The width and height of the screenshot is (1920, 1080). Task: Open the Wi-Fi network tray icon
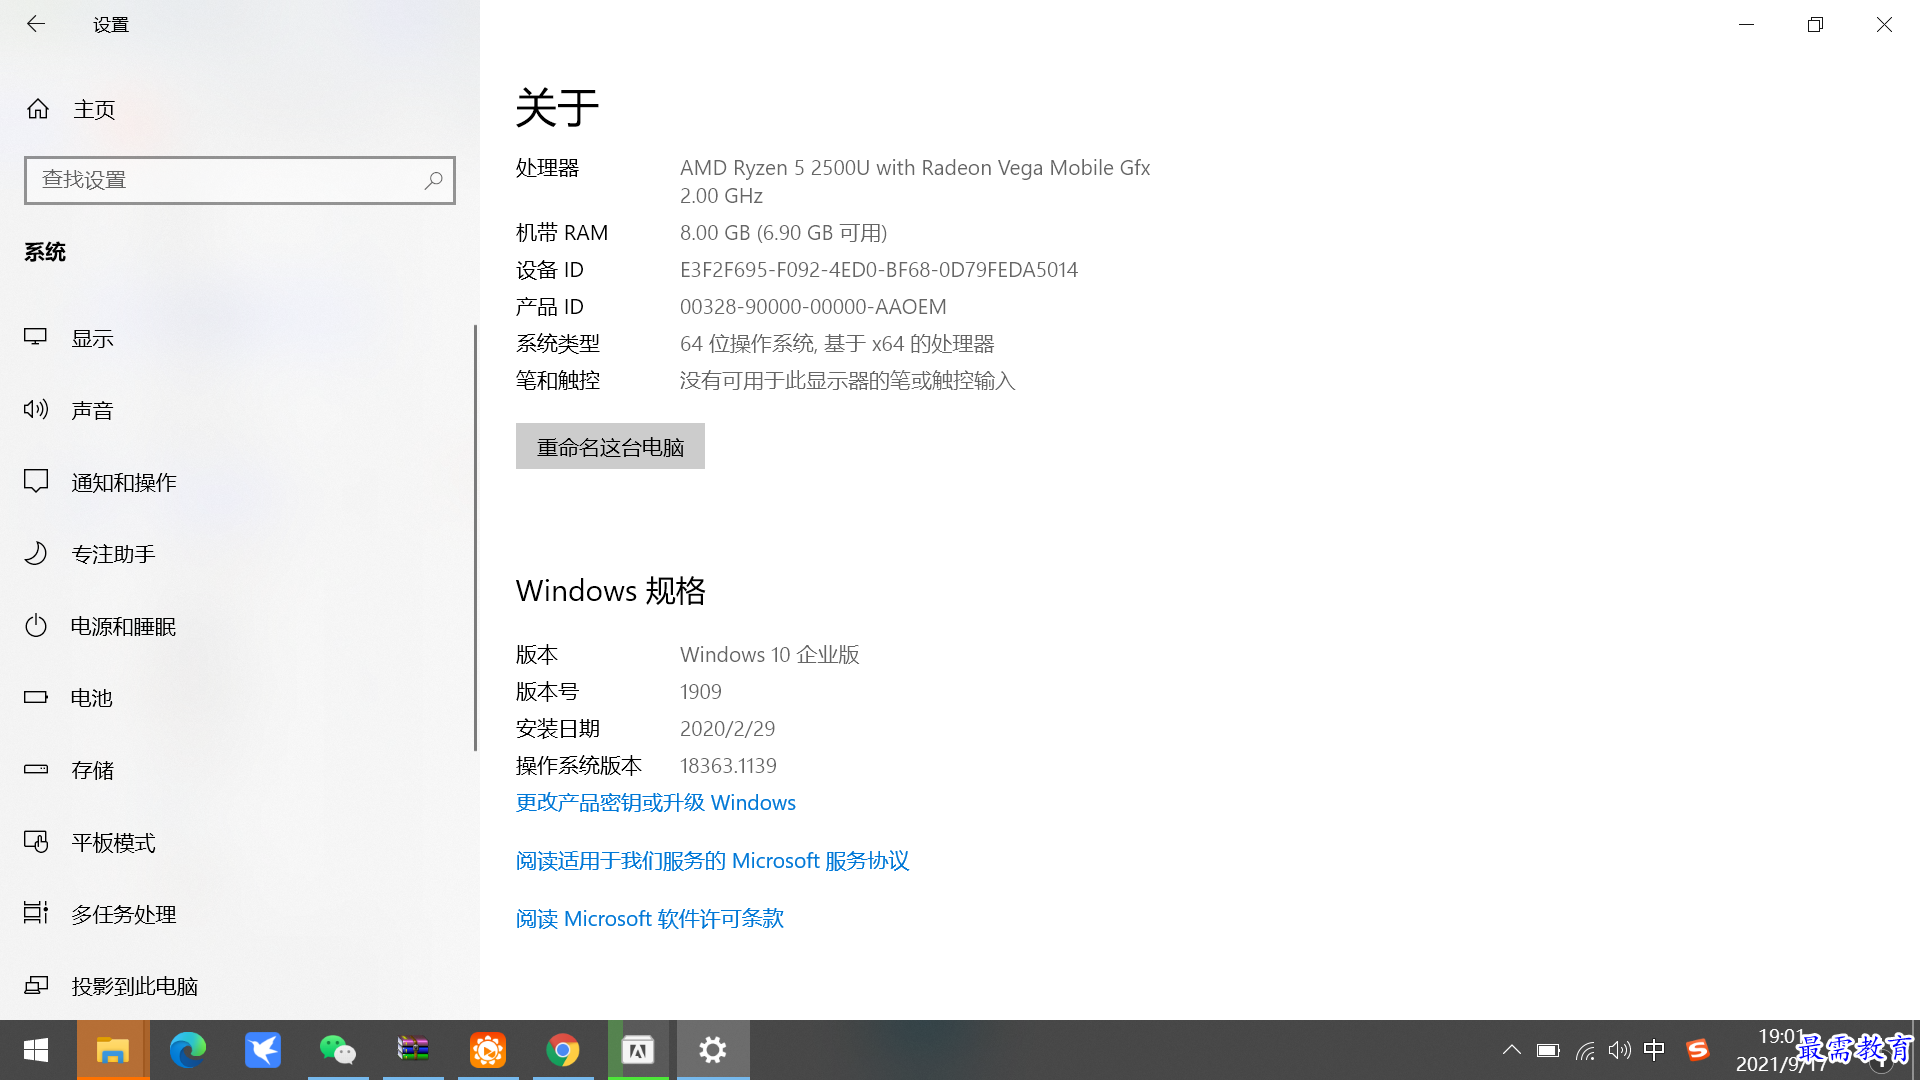(1585, 1050)
